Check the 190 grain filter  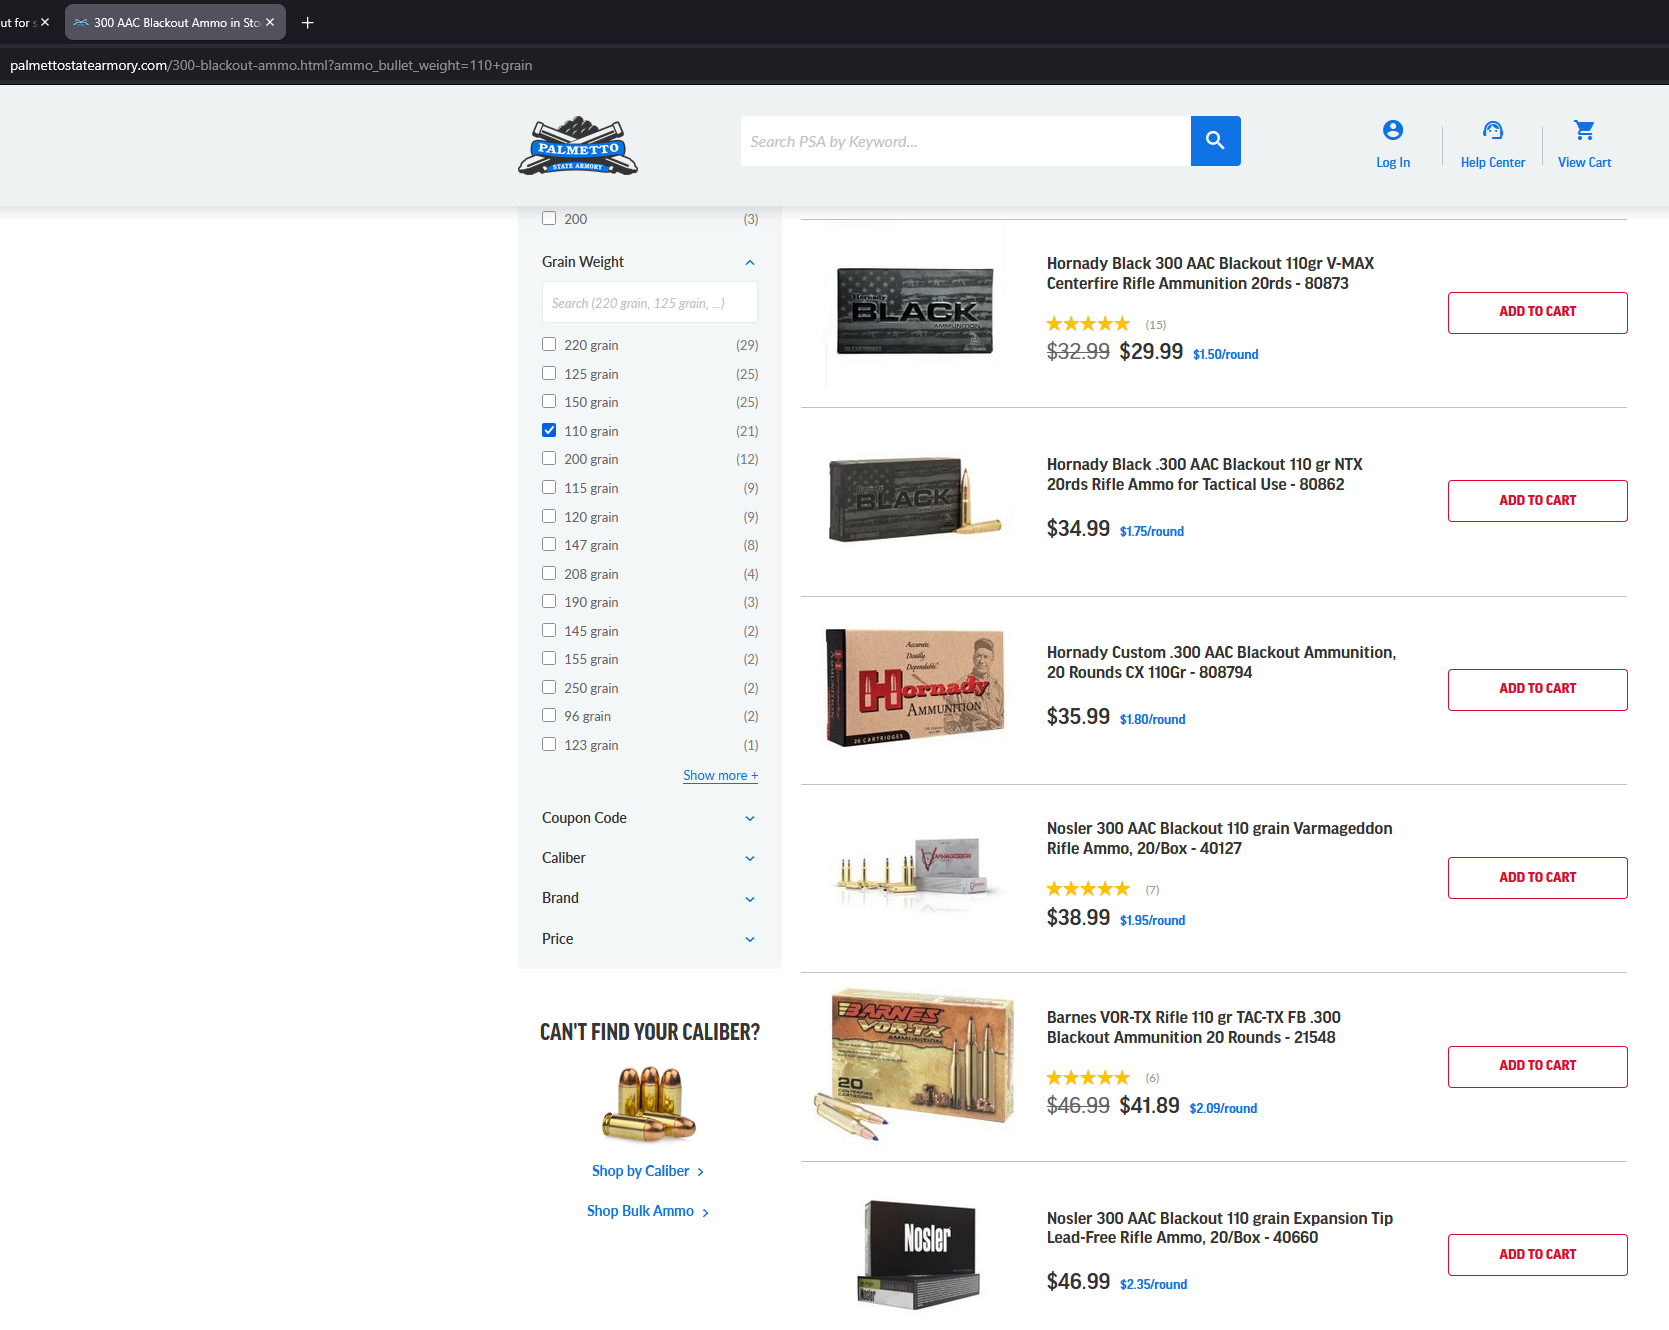(549, 602)
